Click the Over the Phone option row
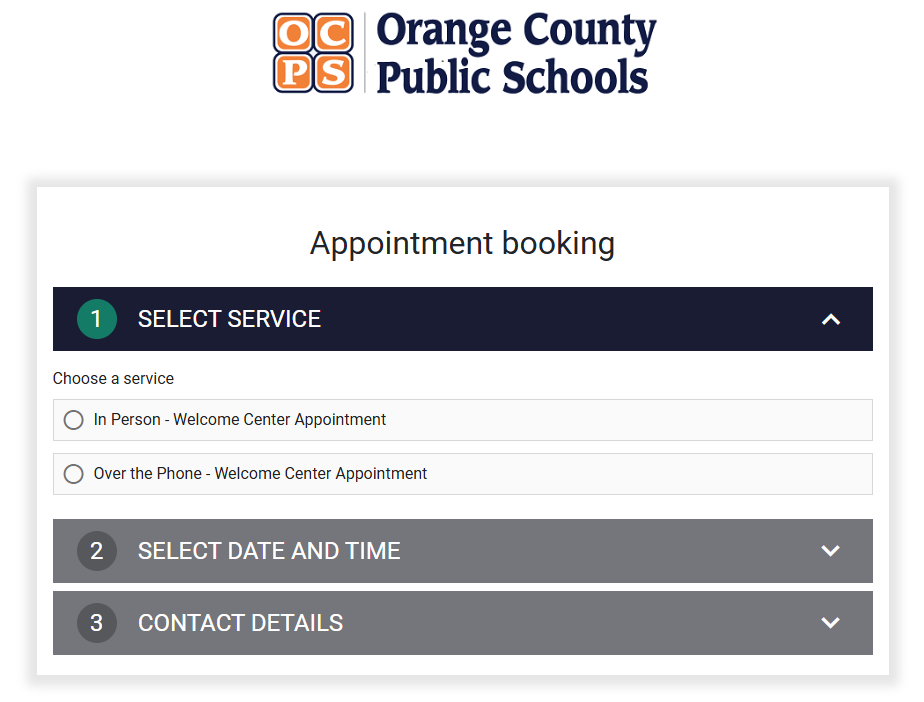 [462, 473]
